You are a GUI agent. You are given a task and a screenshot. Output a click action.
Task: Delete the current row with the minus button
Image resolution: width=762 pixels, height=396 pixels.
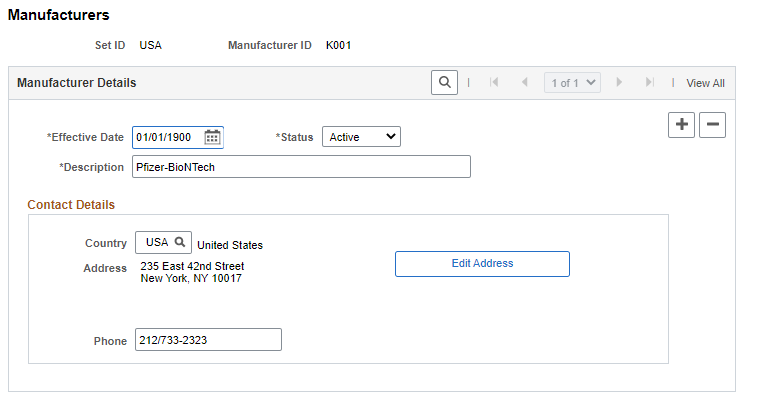[712, 125]
